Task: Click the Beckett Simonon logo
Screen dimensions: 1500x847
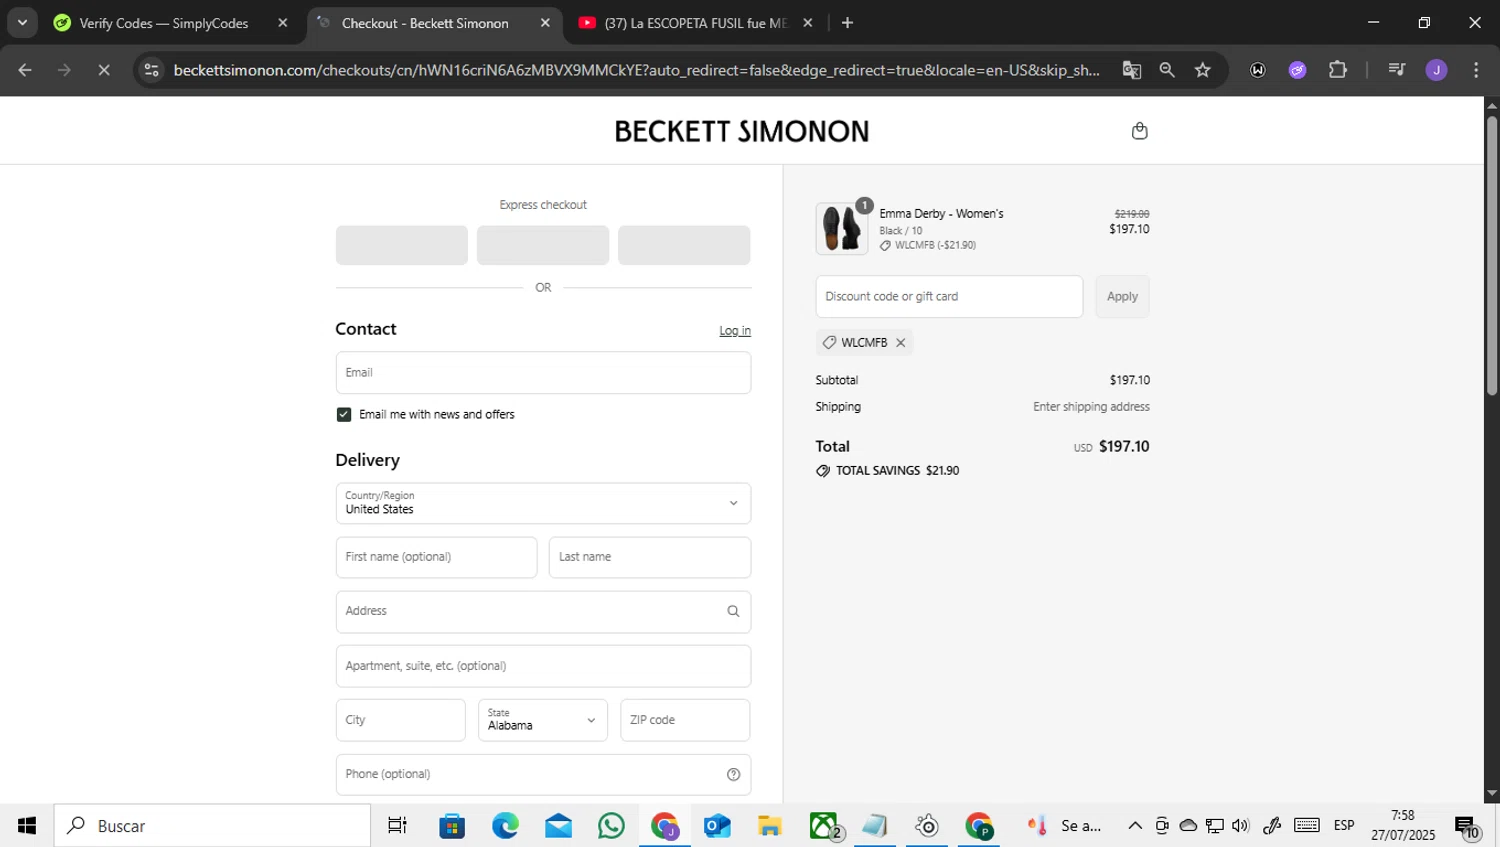Action: 742,131
